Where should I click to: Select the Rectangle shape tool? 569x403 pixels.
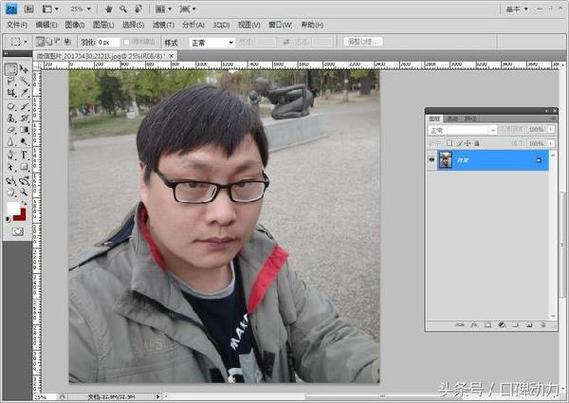pos(24,167)
